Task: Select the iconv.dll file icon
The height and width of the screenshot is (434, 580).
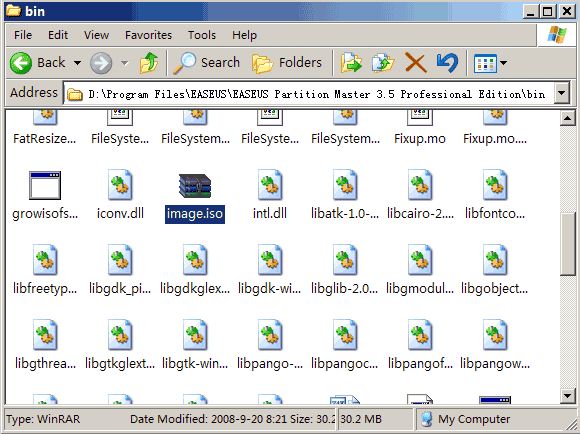Action: click(x=120, y=185)
